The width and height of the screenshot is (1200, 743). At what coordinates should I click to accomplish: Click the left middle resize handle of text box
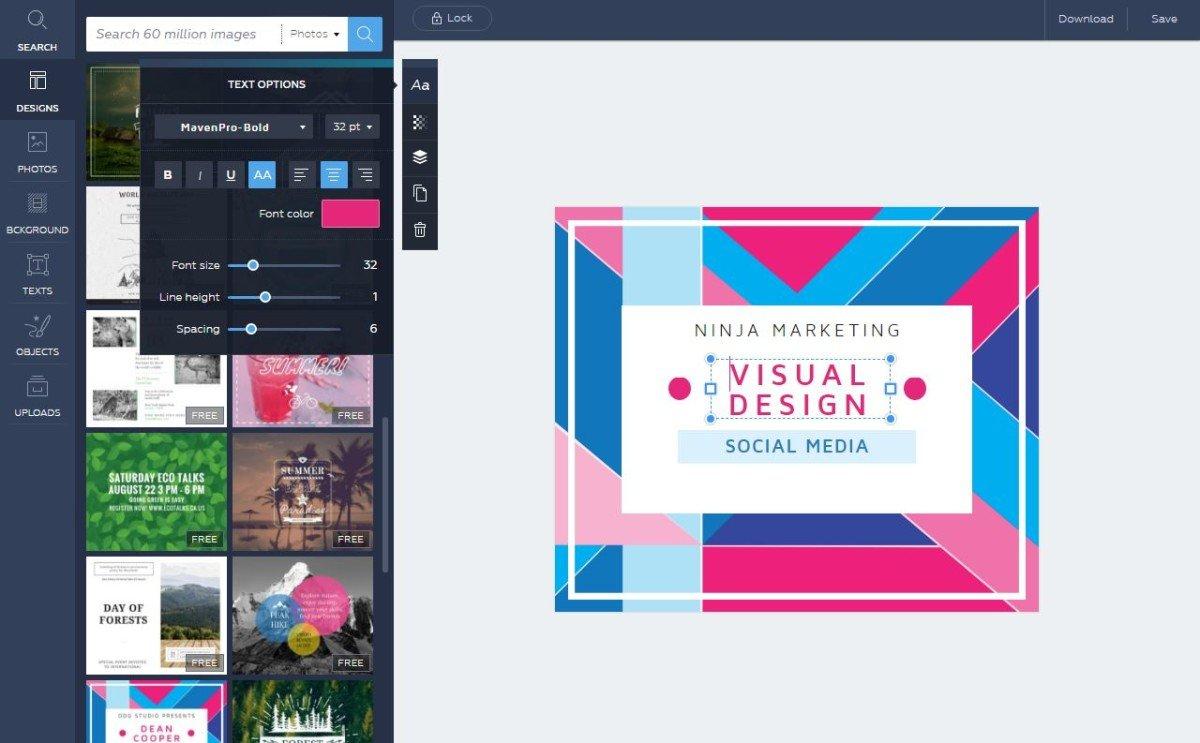click(711, 389)
